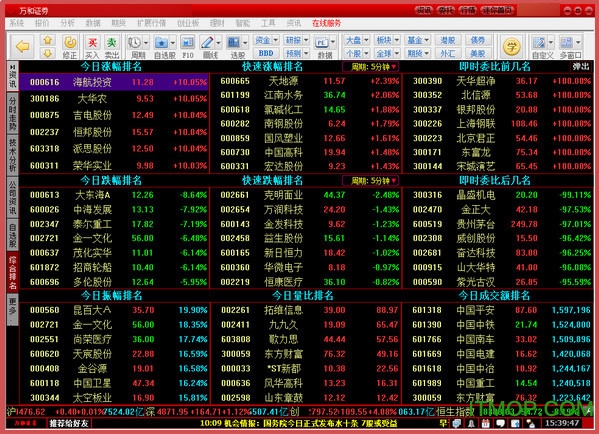Click the 机会情报 news ticker text
Image resolution: width=599 pixels, height=434 pixels.
click(x=299, y=423)
